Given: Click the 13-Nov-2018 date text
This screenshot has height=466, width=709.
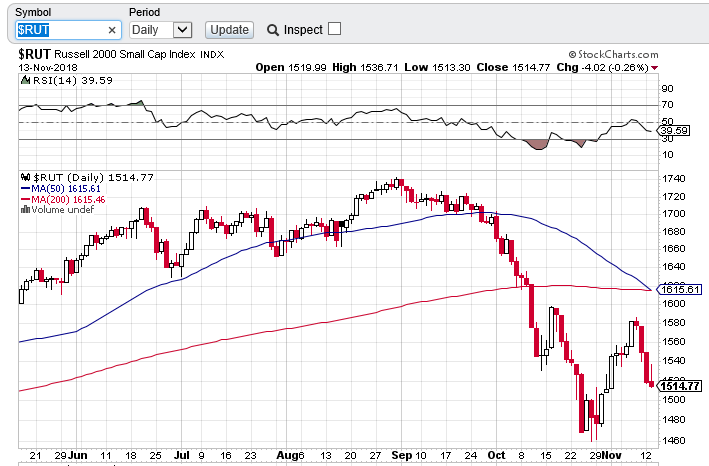Looking at the screenshot, I should [x=48, y=68].
